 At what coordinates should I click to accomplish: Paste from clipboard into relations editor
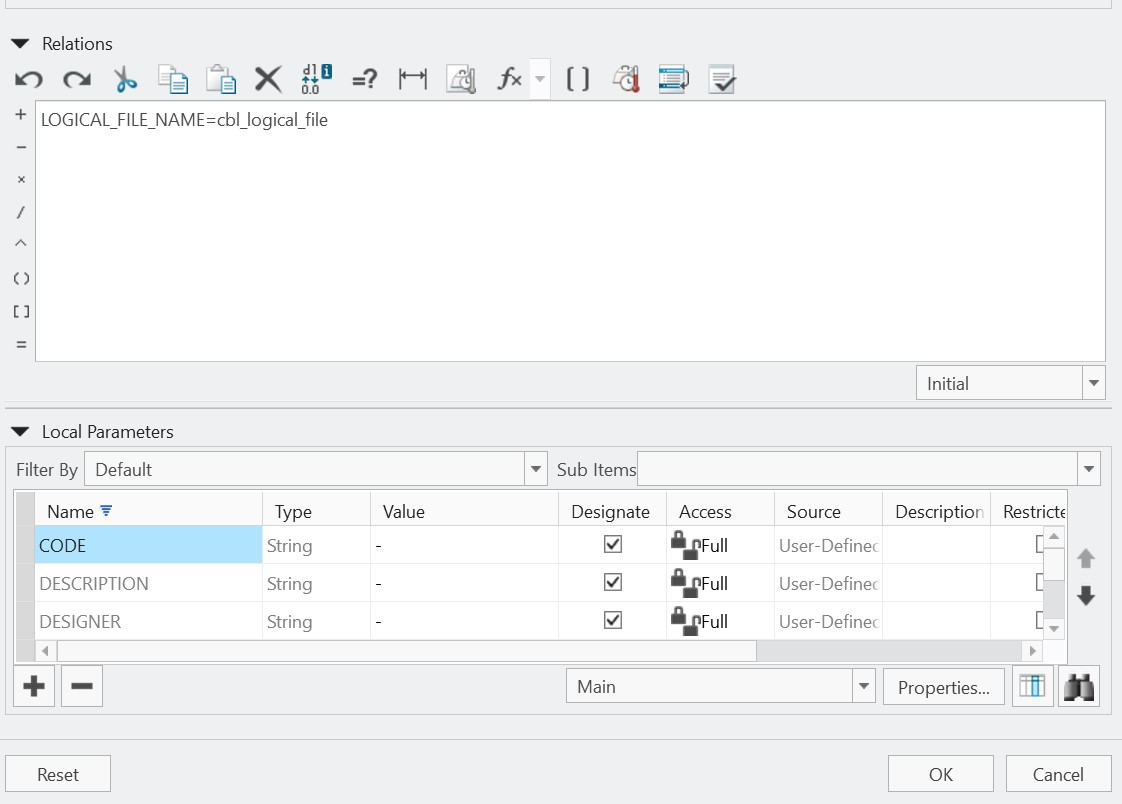coord(220,78)
